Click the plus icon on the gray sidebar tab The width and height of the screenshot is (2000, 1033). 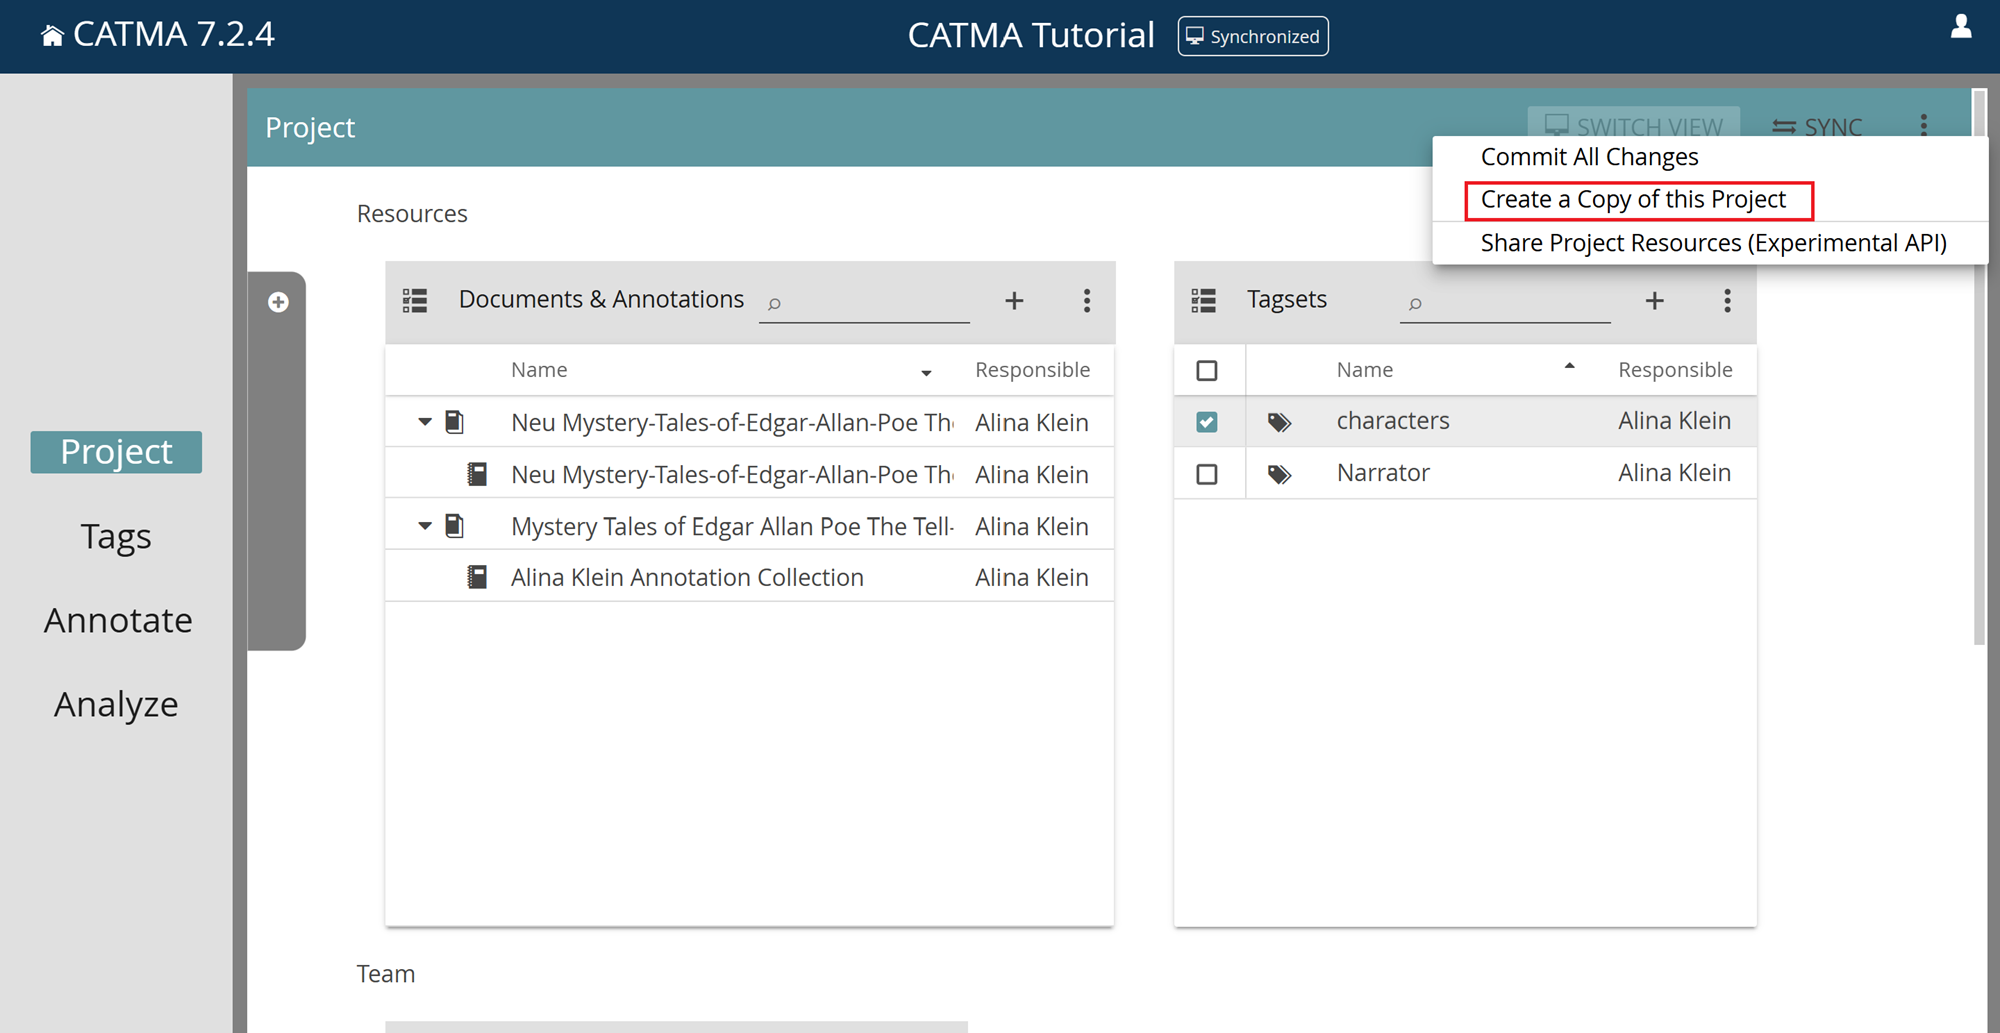pyautogui.click(x=277, y=301)
